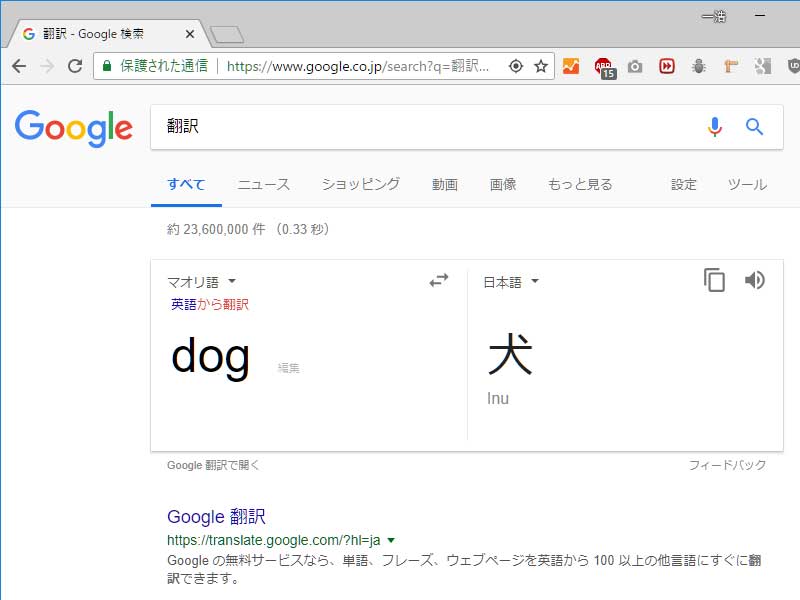Copy the translated text using the copy icon

pos(714,281)
